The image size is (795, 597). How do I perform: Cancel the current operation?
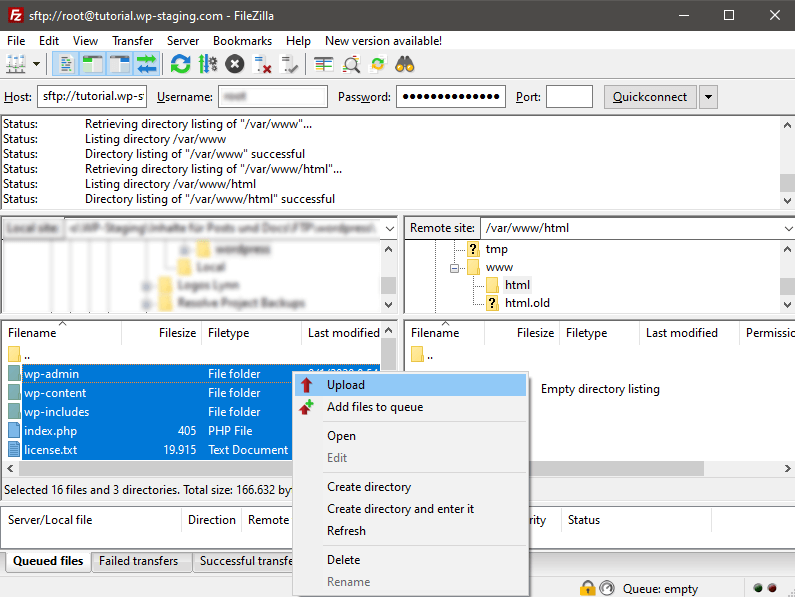point(235,64)
